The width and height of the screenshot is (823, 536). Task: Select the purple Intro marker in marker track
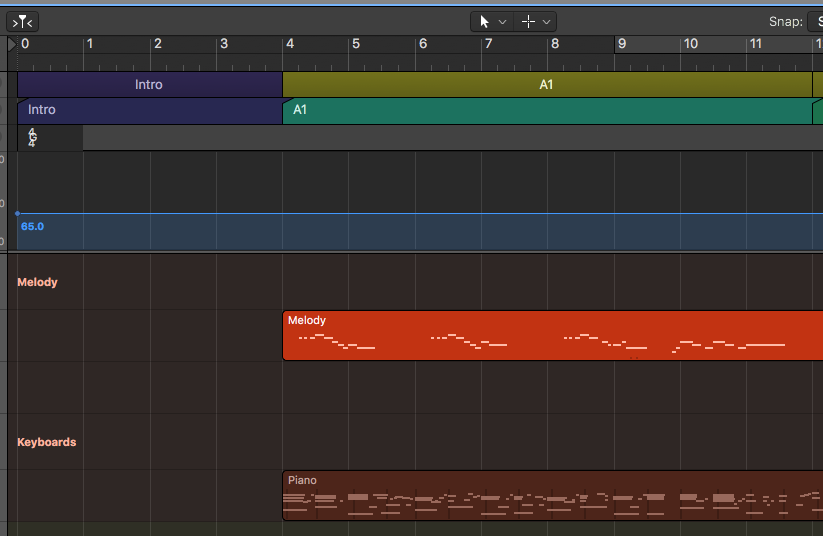point(150,110)
